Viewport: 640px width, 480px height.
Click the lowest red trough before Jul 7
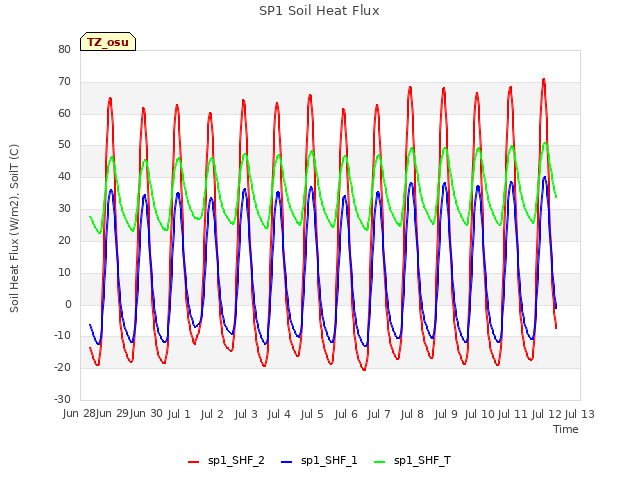pyautogui.click(x=364, y=369)
